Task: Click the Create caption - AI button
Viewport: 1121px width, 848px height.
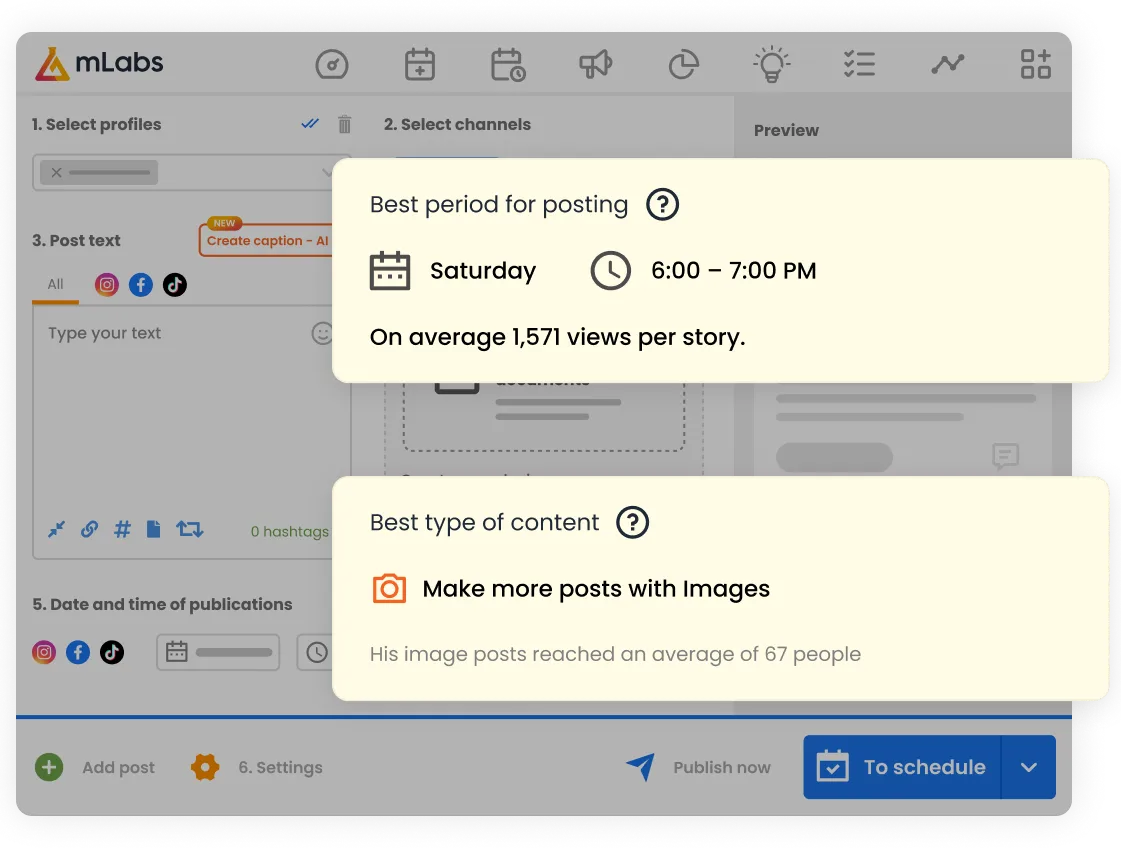Action: [x=267, y=241]
